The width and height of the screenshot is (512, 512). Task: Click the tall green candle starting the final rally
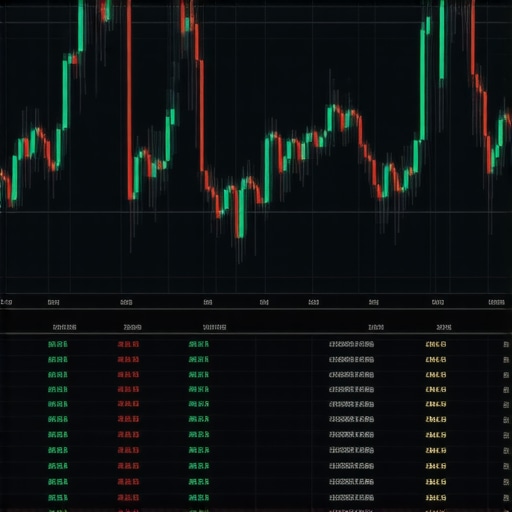(x=423, y=85)
